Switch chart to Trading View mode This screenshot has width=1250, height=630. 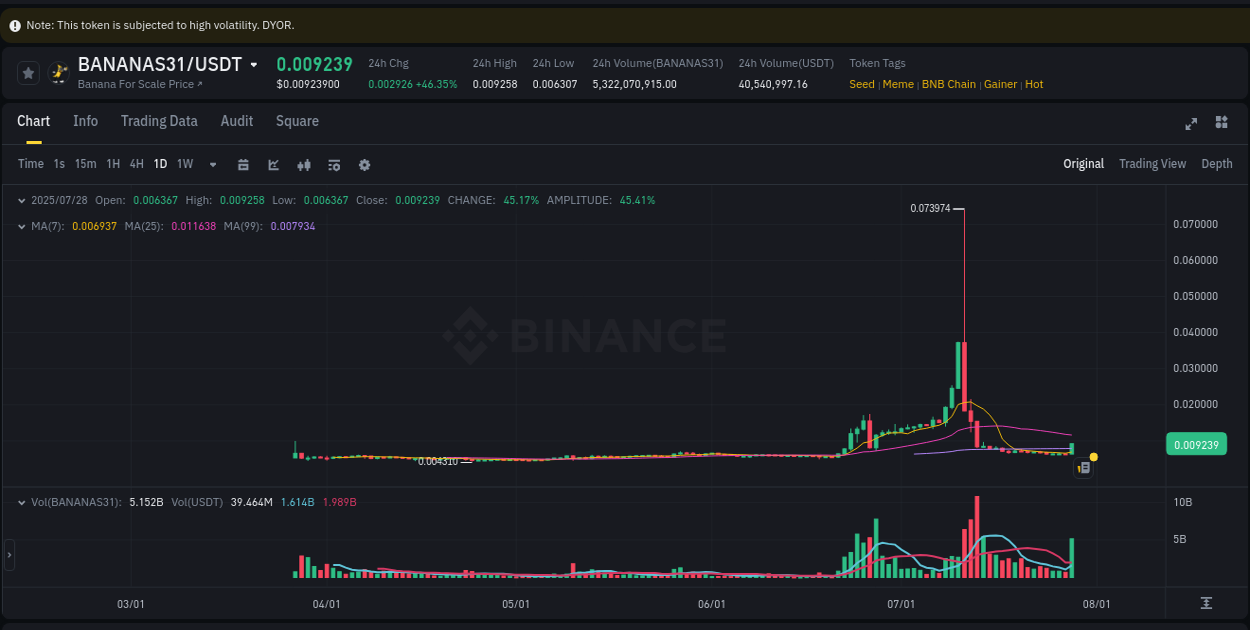point(1152,163)
